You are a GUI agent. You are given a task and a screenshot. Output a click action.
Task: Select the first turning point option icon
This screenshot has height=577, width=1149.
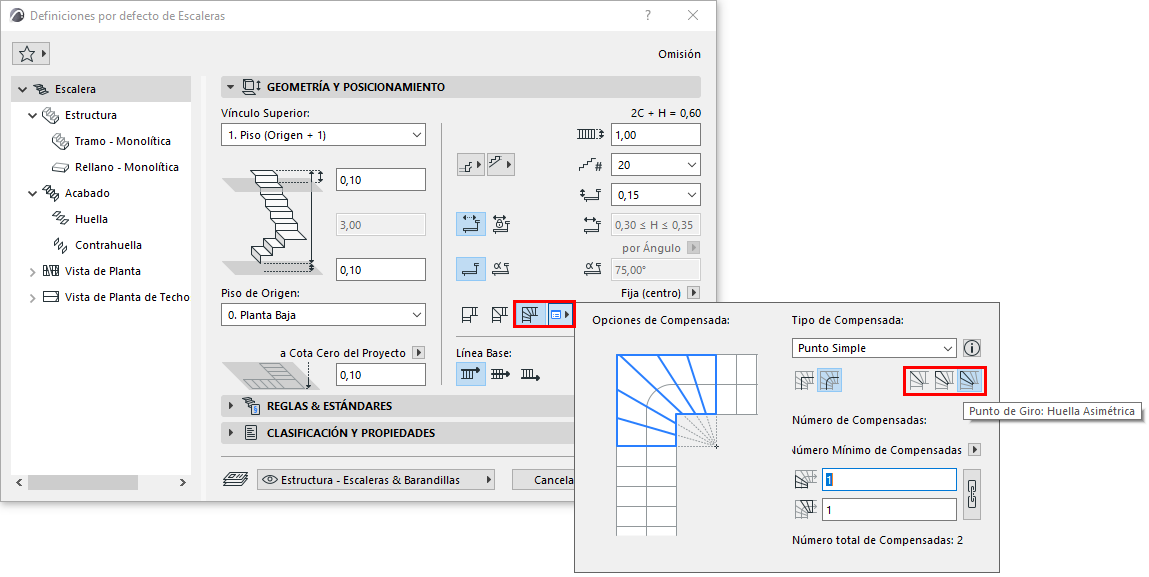pos(919,381)
